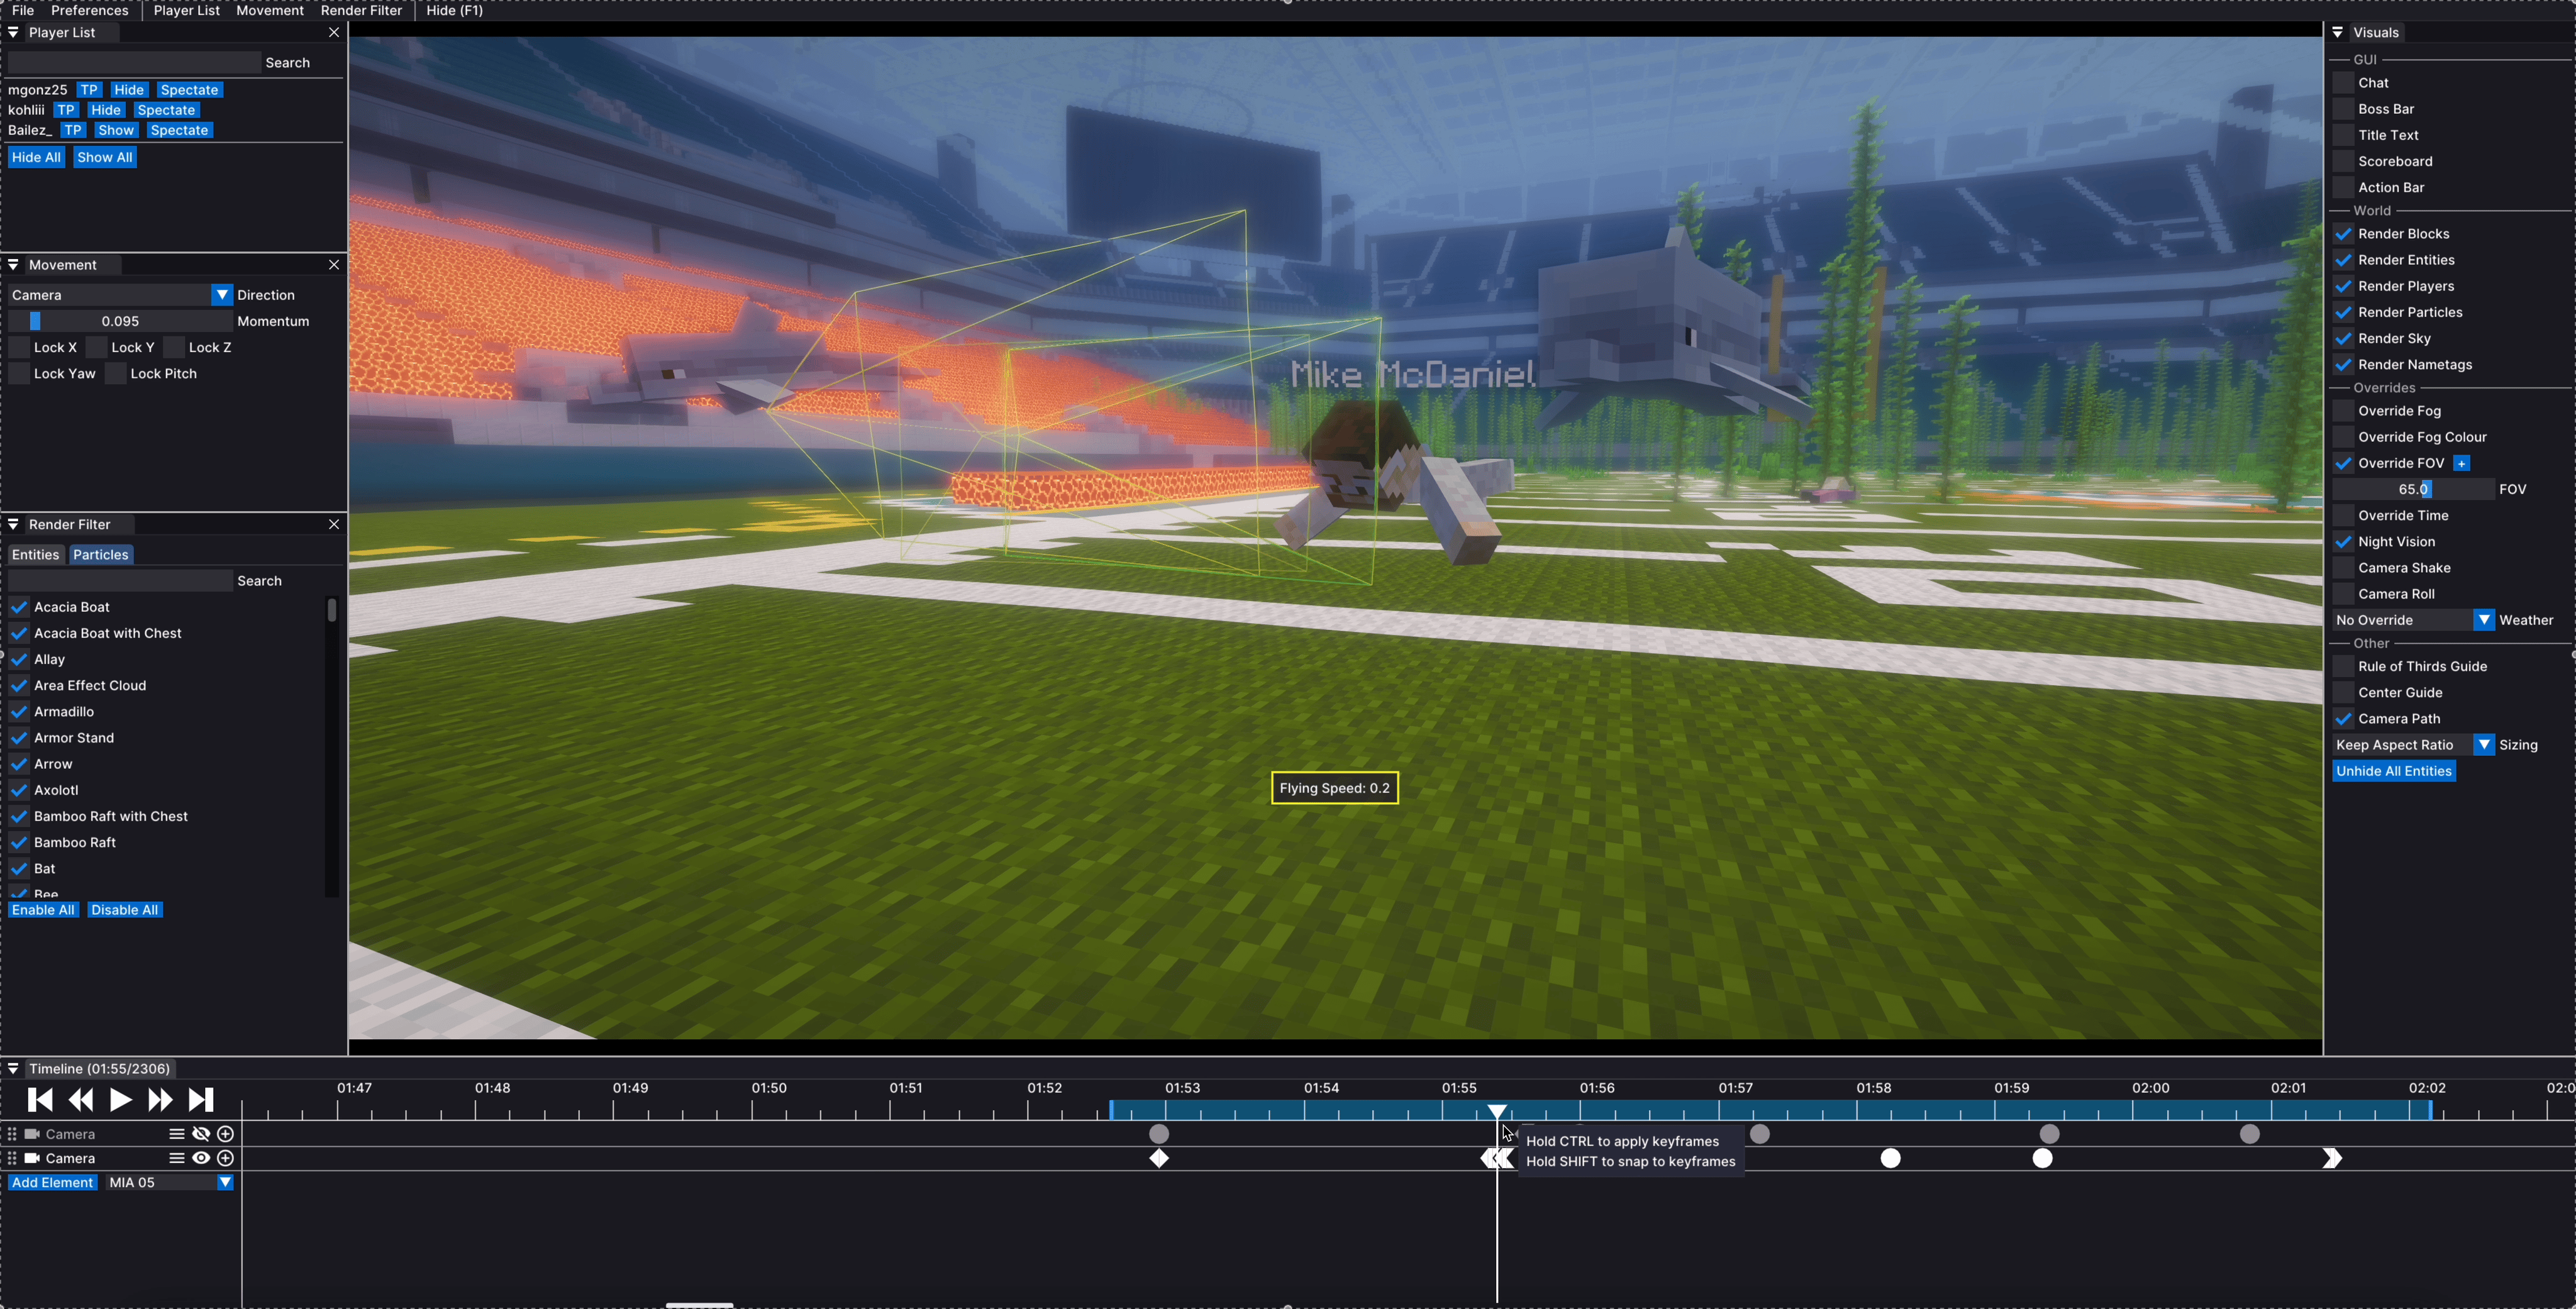Click Add Element button
This screenshot has height=1309, width=2576.
[52, 1182]
